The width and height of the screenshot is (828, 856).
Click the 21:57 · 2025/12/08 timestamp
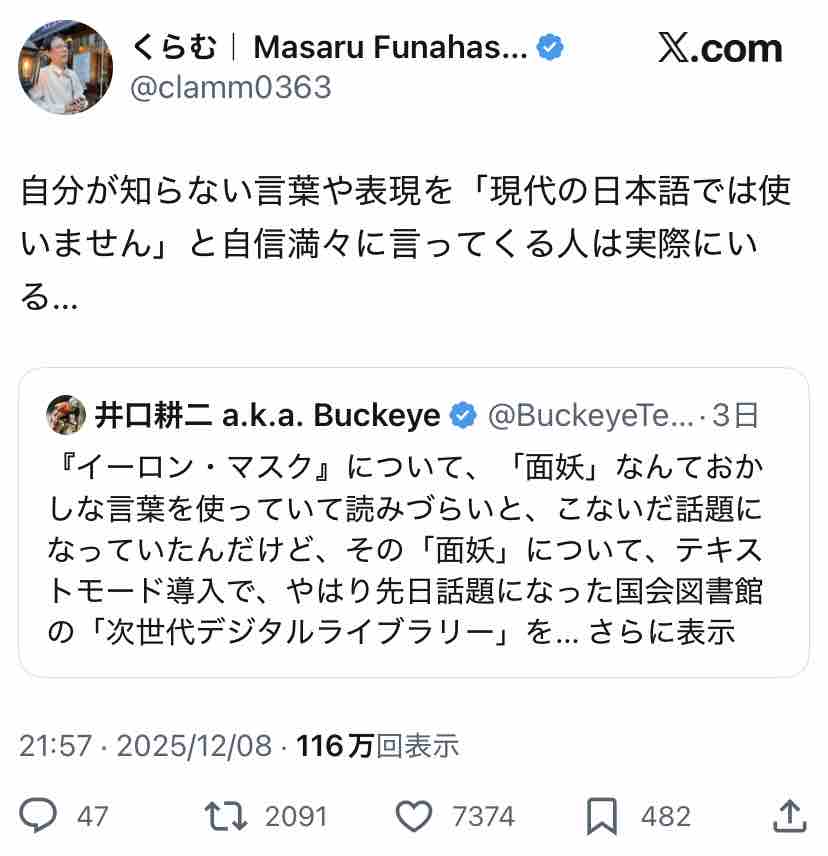click(145, 745)
